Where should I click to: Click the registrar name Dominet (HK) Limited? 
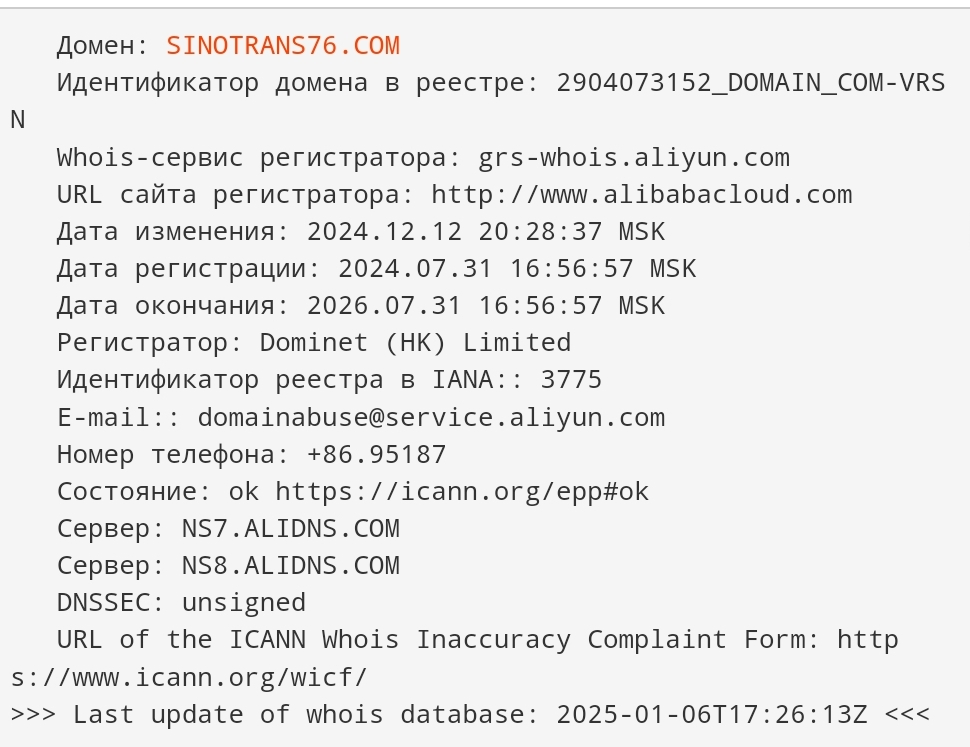(415, 343)
